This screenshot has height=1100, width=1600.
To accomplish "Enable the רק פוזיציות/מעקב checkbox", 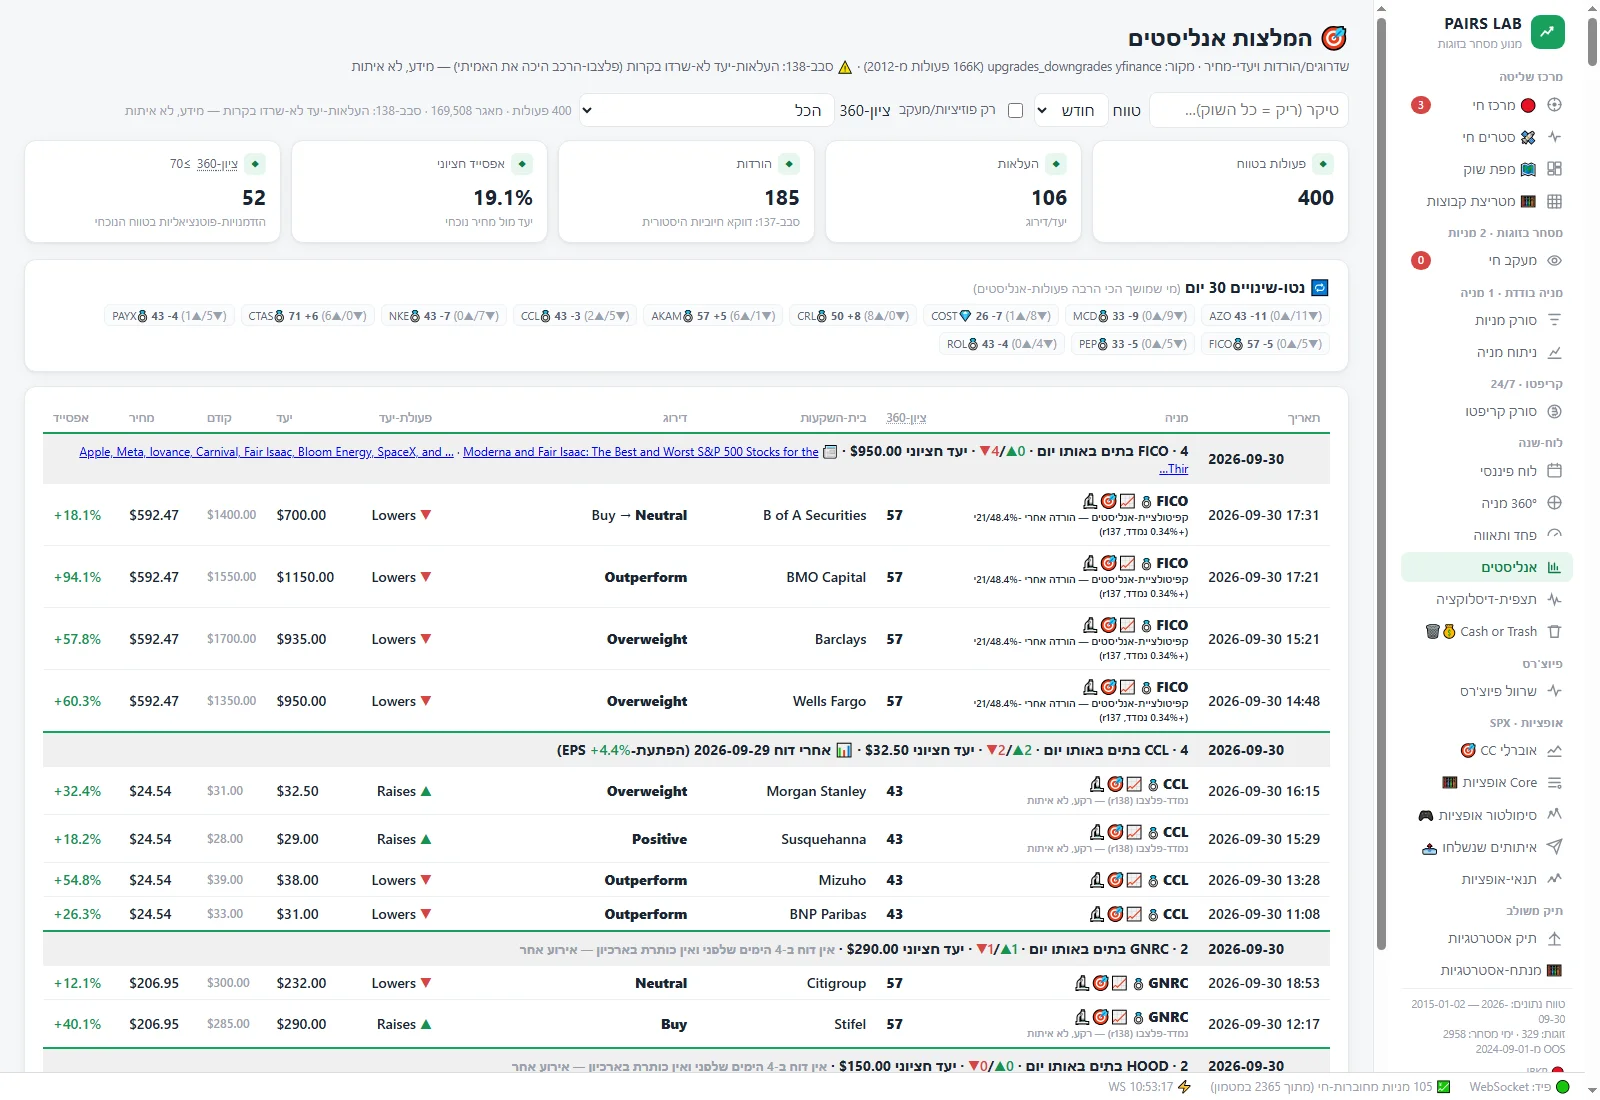I will click(x=1015, y=110).
